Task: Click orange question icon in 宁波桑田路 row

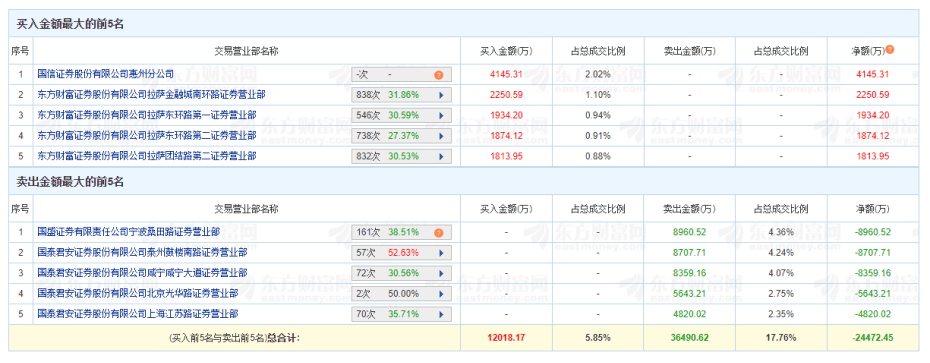Action: (438, 233)
